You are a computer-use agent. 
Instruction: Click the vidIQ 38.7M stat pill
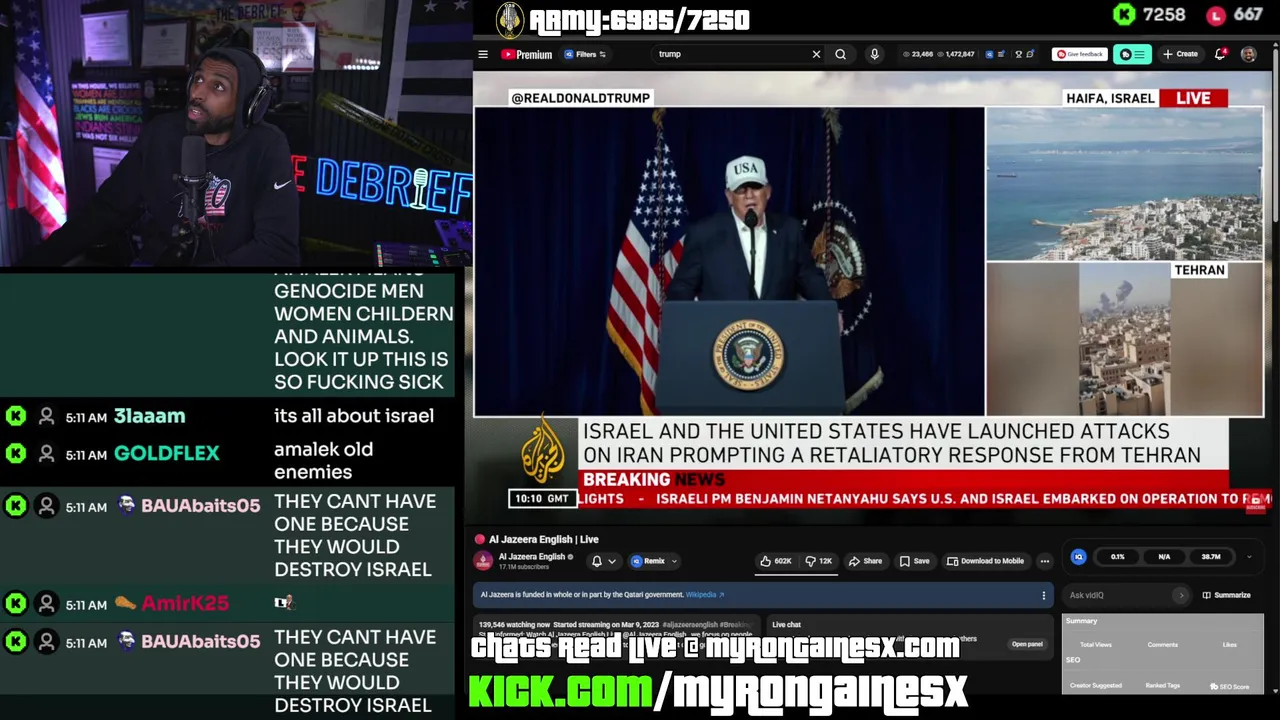[x=1211, y=557]
